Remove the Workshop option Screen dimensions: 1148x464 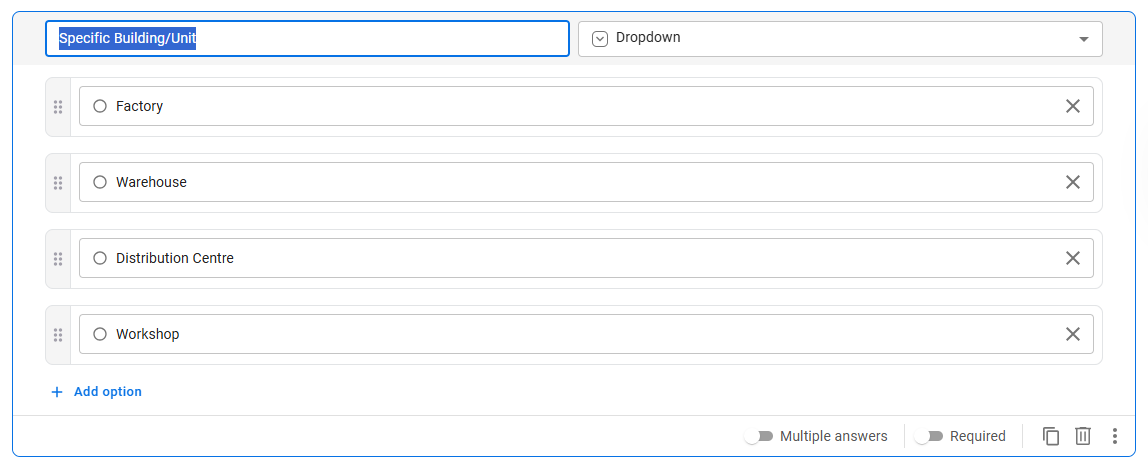coord(1072,334)
